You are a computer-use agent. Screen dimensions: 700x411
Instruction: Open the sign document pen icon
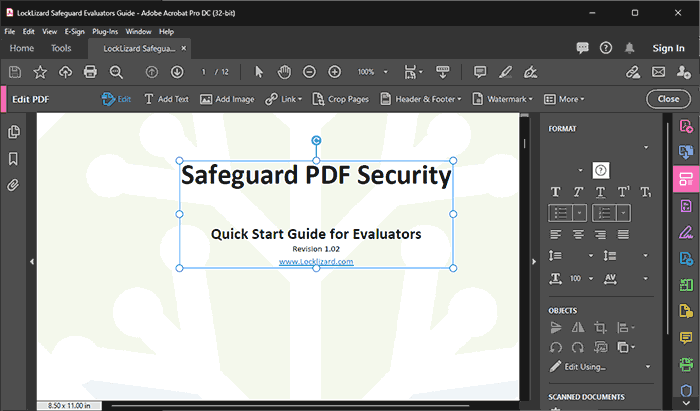[530, 72]
